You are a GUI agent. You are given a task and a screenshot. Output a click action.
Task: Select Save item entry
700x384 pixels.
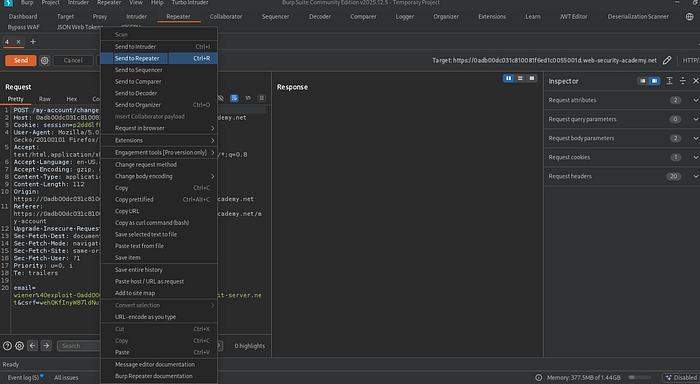coord(159,258)
